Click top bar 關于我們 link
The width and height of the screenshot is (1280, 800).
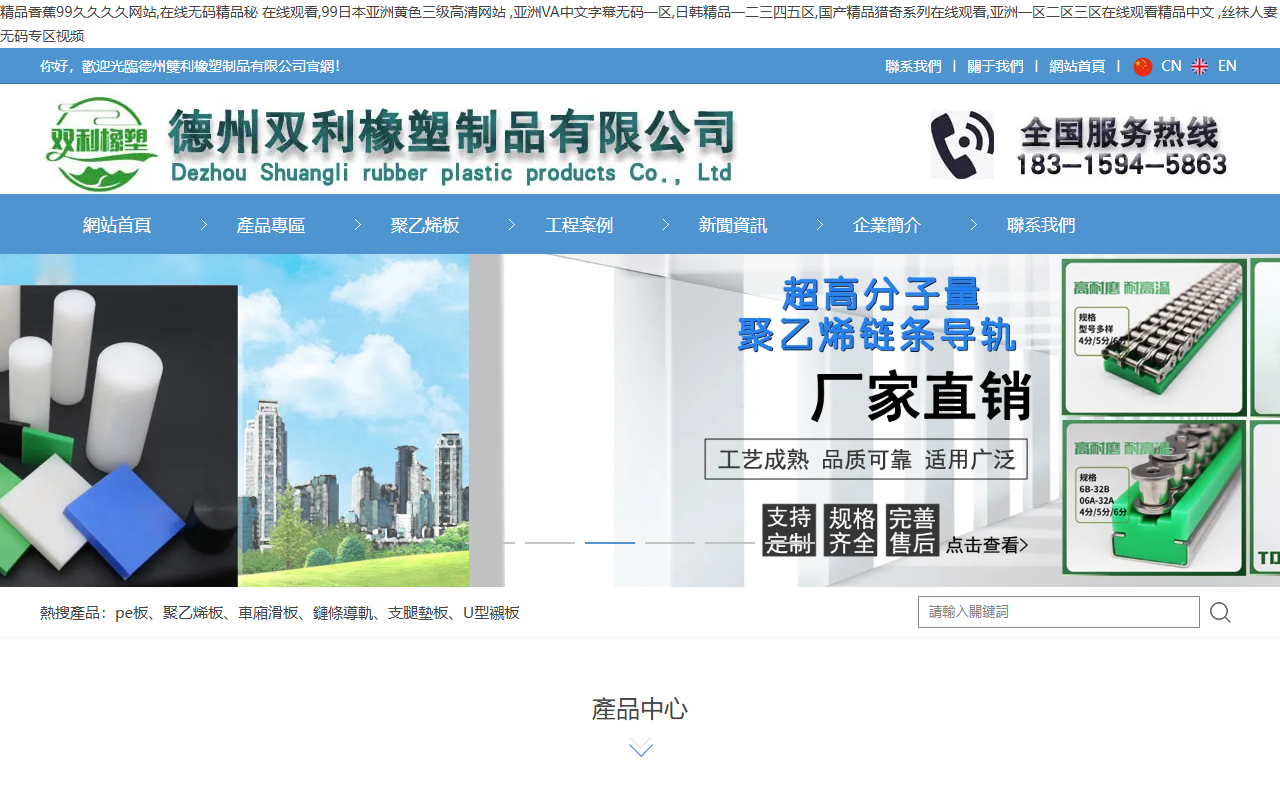pyautogui.click(x=995, y=66)
